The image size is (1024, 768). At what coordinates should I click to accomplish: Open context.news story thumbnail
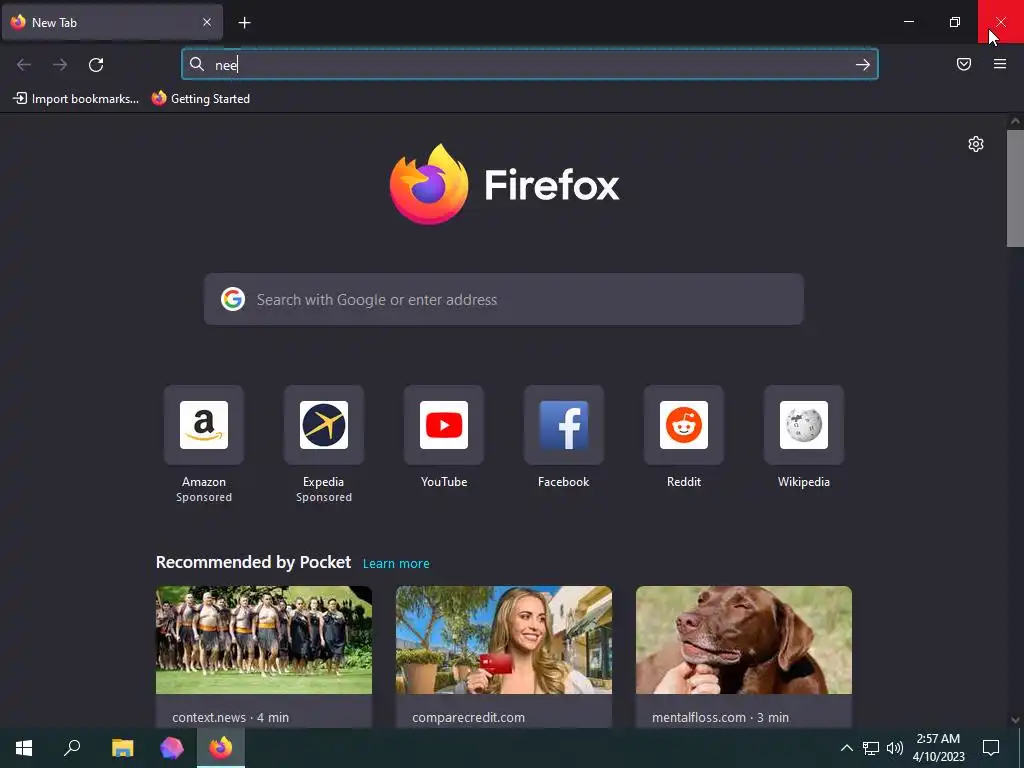264,640
